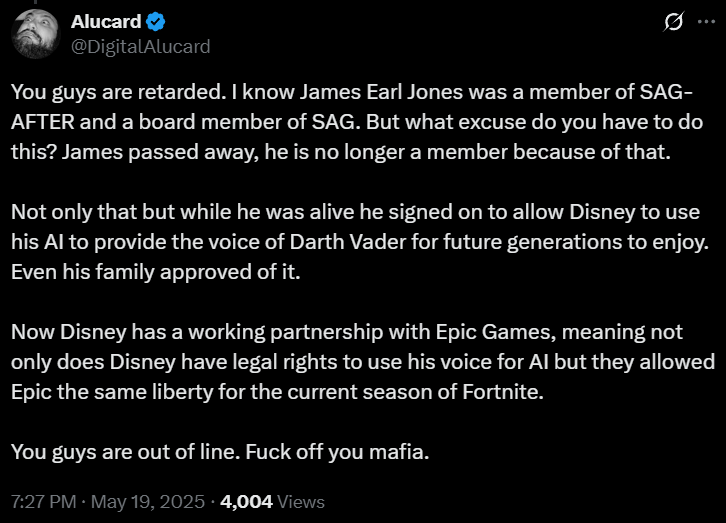Click the 4,004 view count number

(x=246, y=501)
